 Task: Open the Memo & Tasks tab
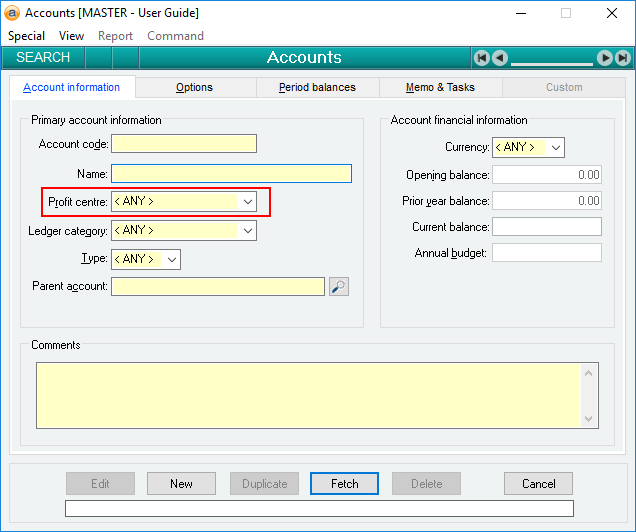point(440,88)
